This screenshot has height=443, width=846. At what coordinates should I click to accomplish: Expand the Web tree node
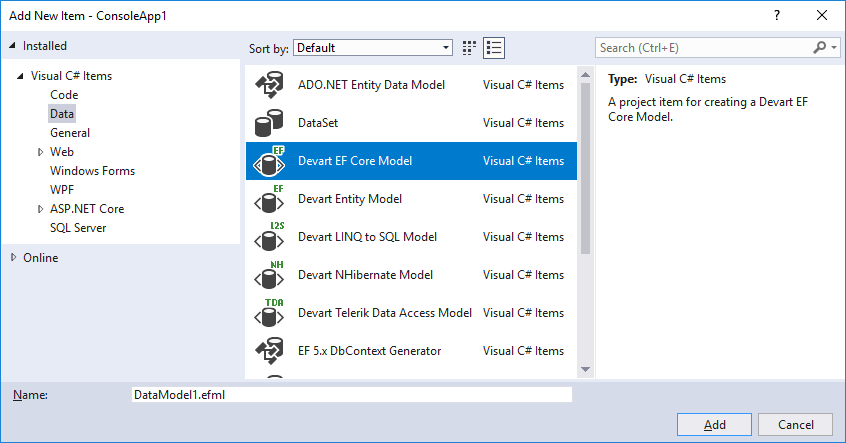point(40,152)
